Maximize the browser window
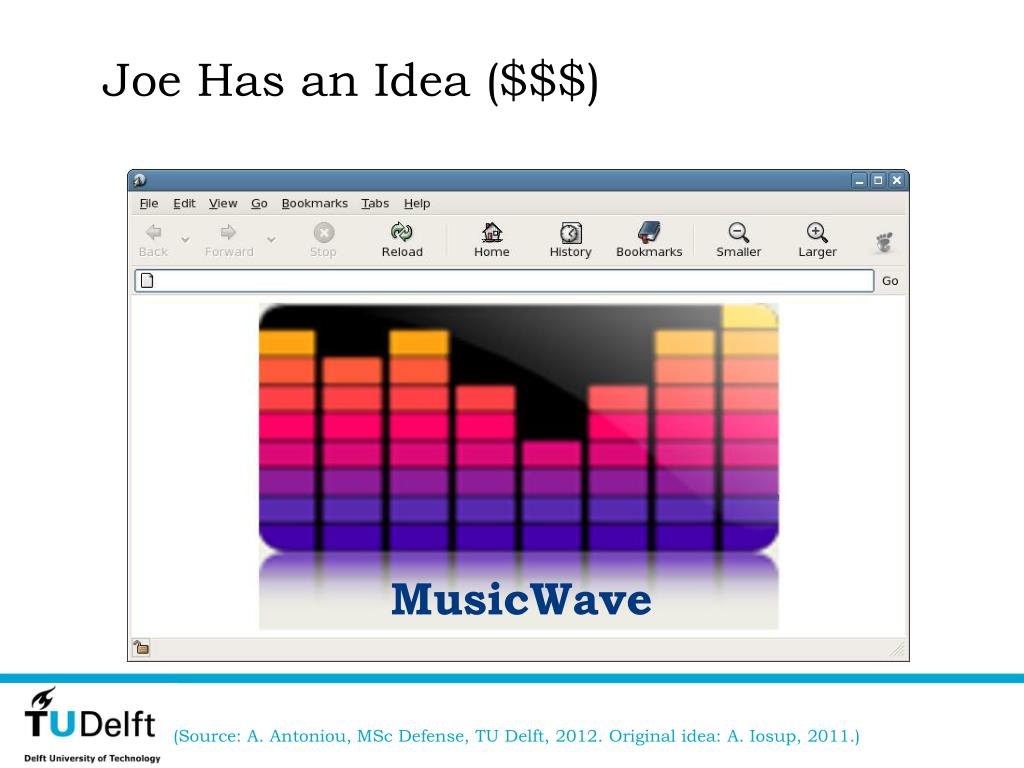1024x768 pixels. (878, 180)
